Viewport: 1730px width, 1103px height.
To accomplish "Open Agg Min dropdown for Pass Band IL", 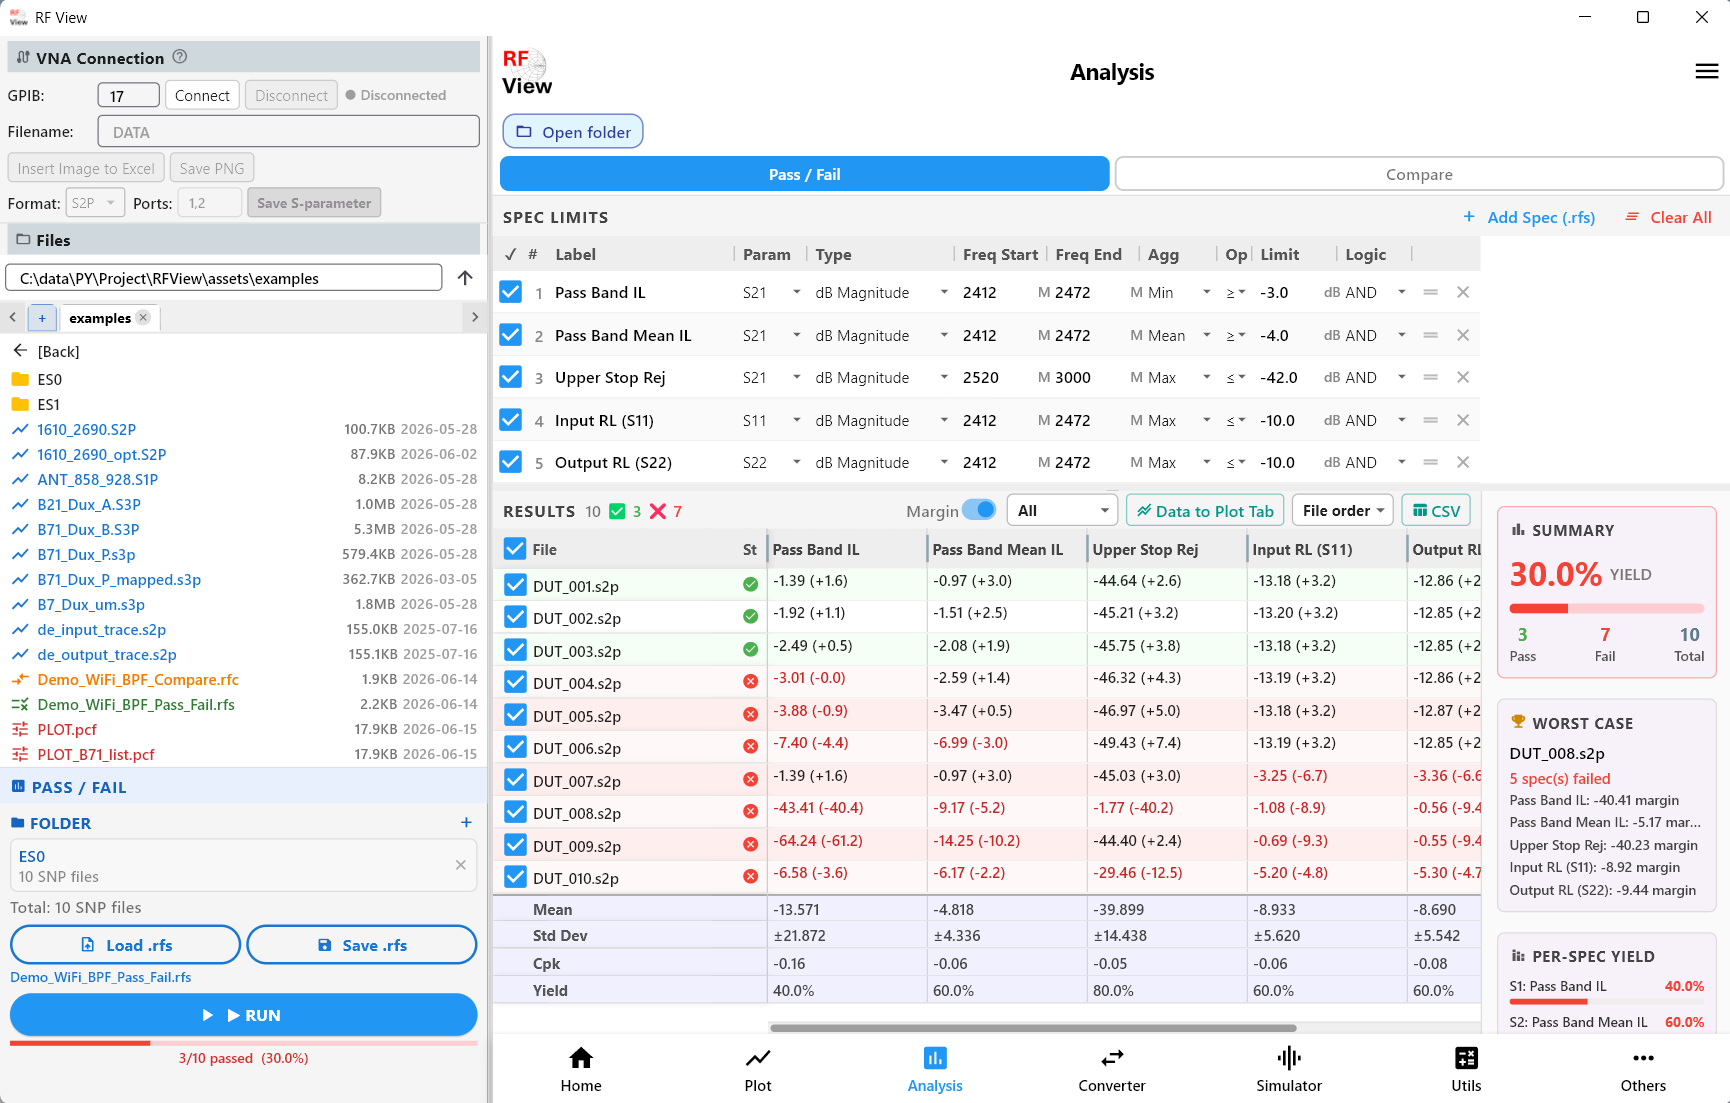I will (x=1180, y=292).
